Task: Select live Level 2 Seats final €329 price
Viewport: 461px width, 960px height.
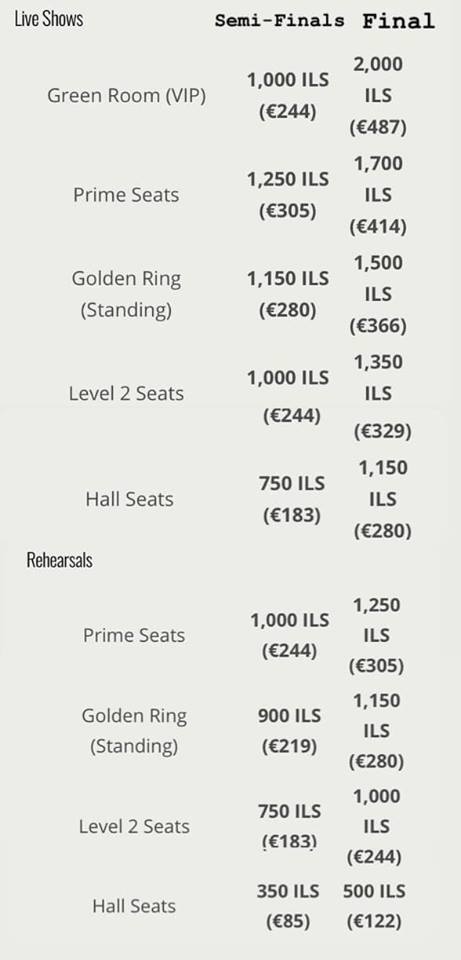Action: tap(383, 432)
